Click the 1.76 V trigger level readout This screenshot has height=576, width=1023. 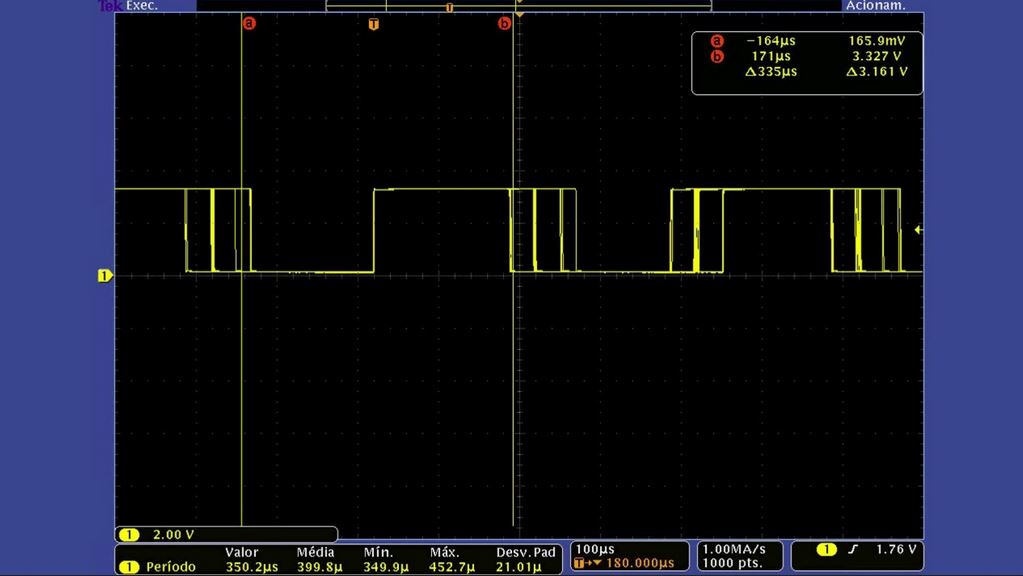tap(896, 549)
